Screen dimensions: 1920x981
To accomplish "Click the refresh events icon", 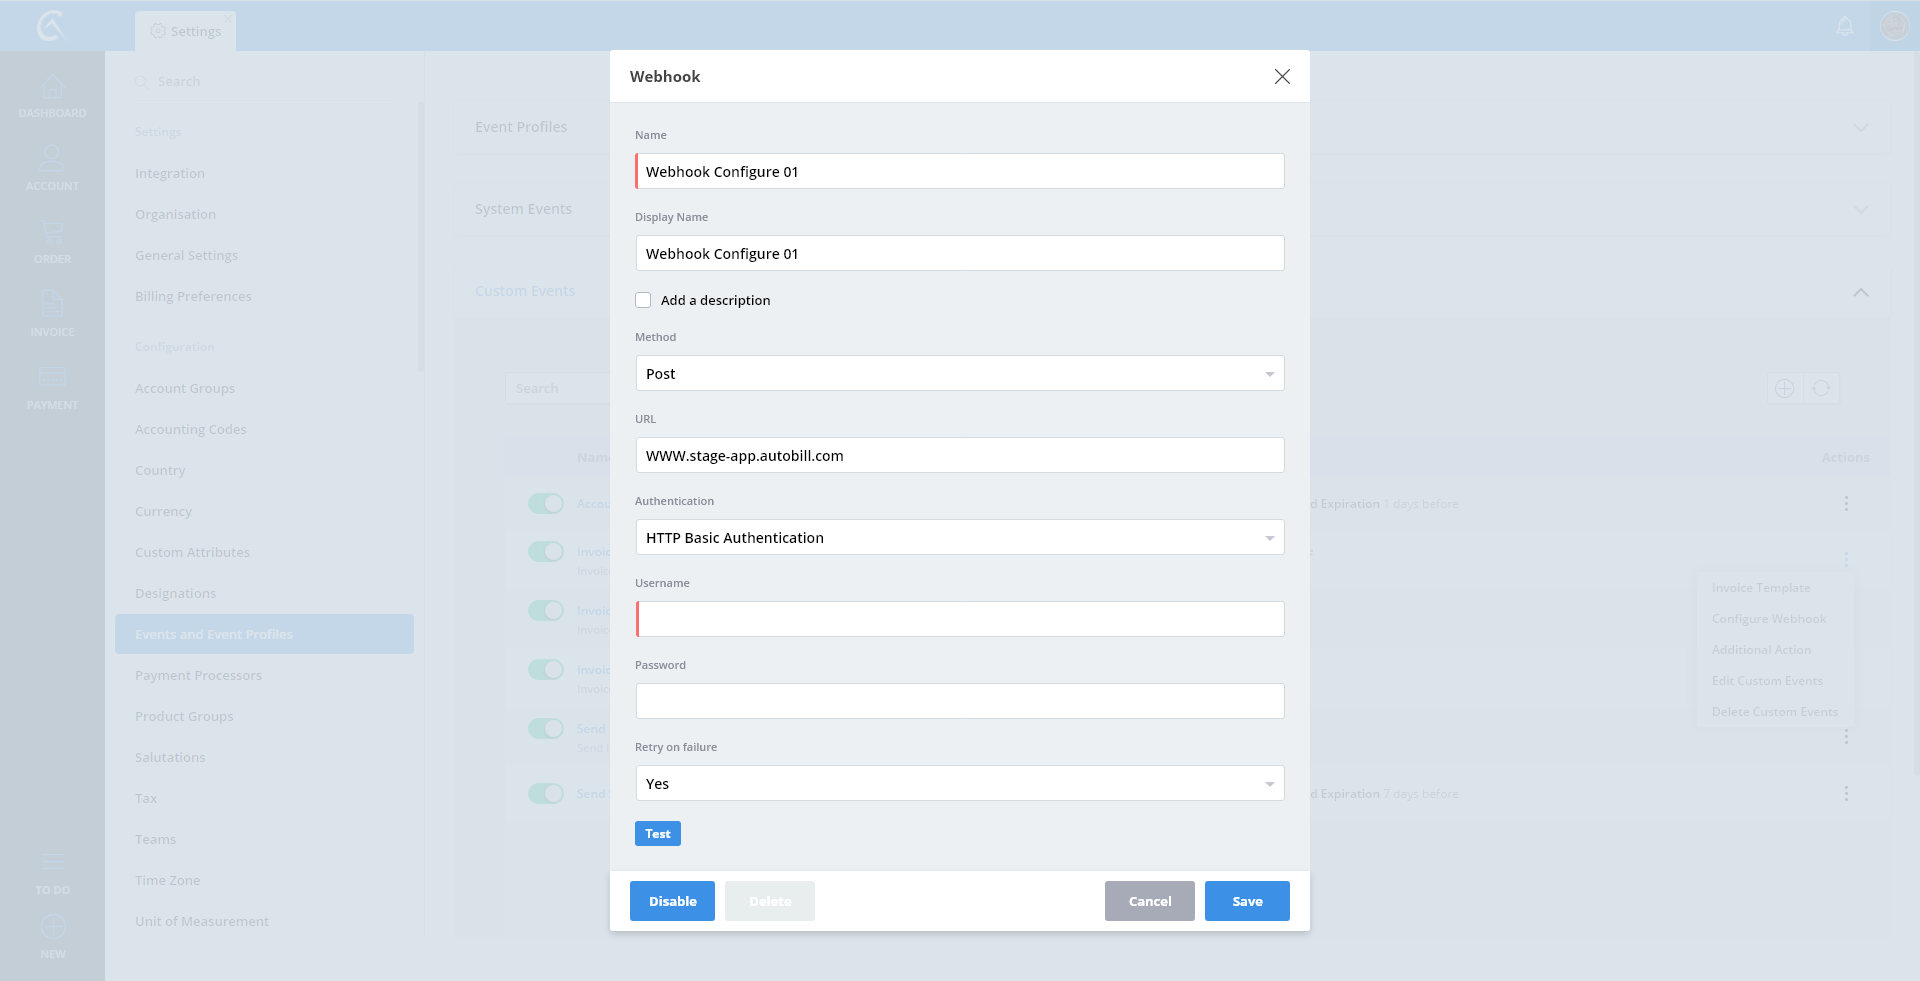I will click(x=1821, y=388).
